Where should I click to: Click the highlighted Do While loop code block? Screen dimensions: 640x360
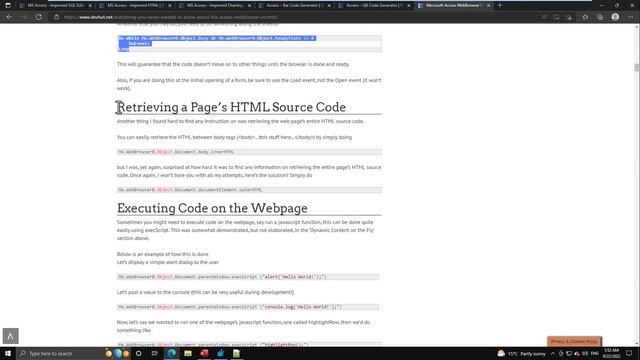(x=249, y=44)
